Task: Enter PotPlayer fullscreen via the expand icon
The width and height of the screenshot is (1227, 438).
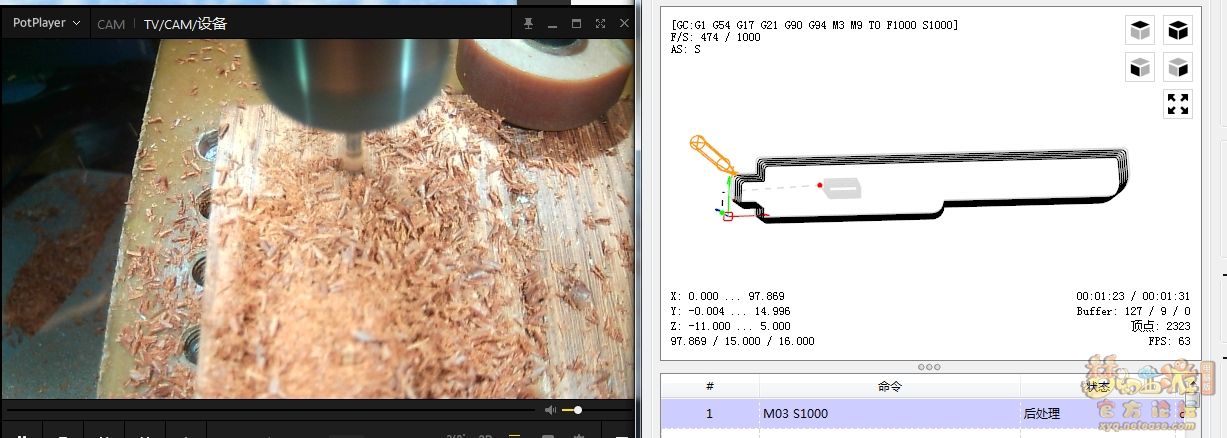Action: (600, 24)
